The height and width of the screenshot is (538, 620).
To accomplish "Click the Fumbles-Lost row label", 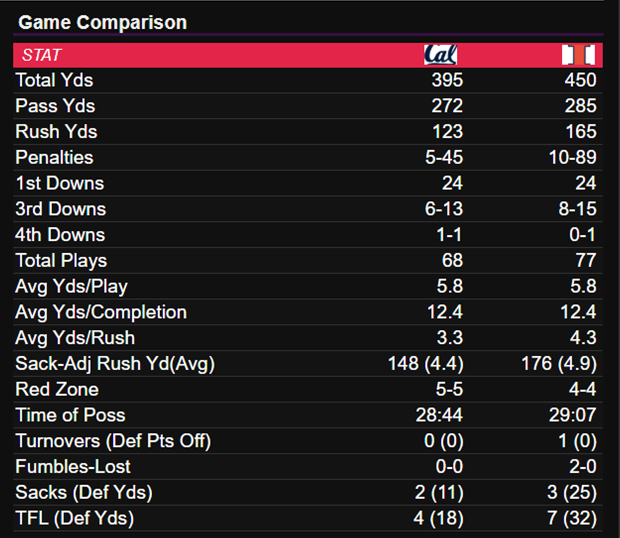I will coord(73,467).
